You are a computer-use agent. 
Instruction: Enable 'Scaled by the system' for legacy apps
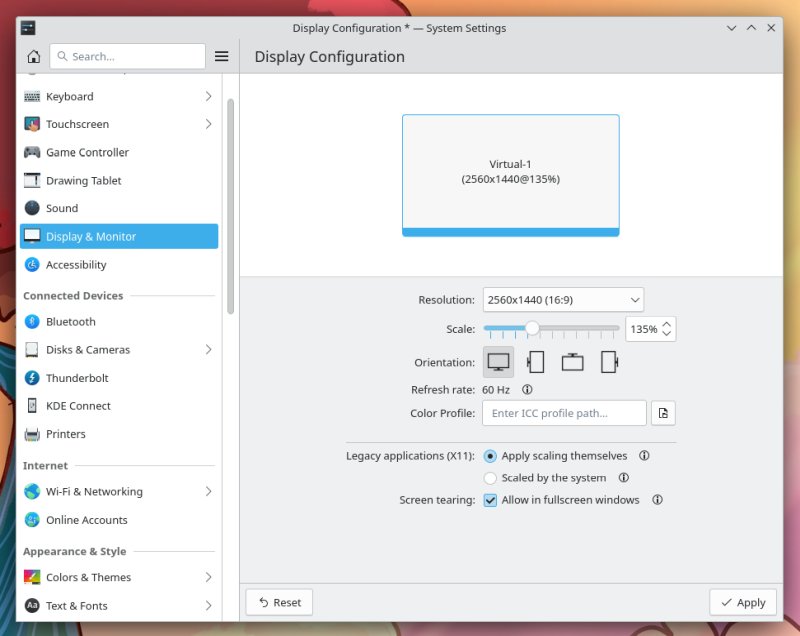tap(490, 478)
